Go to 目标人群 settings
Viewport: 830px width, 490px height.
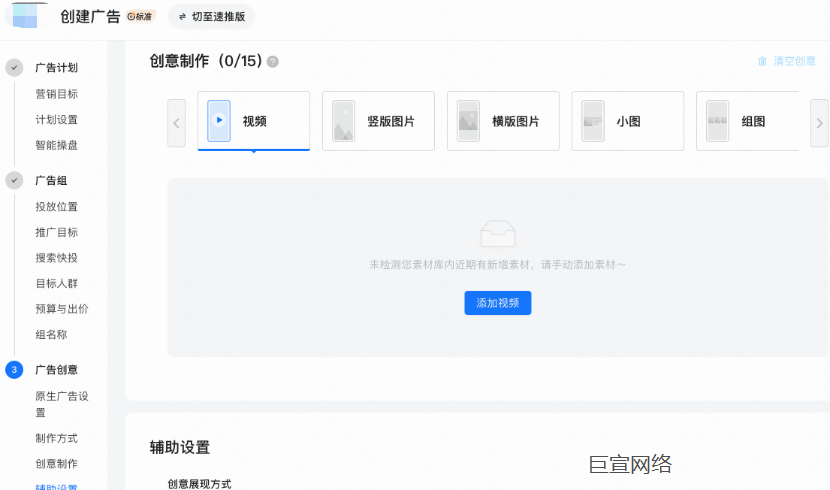tap(56, 284)
